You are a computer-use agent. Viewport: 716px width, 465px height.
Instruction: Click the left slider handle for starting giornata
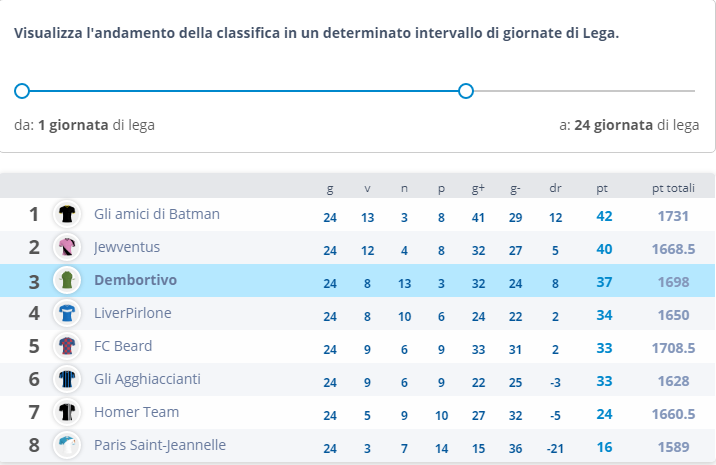(22, 91)
